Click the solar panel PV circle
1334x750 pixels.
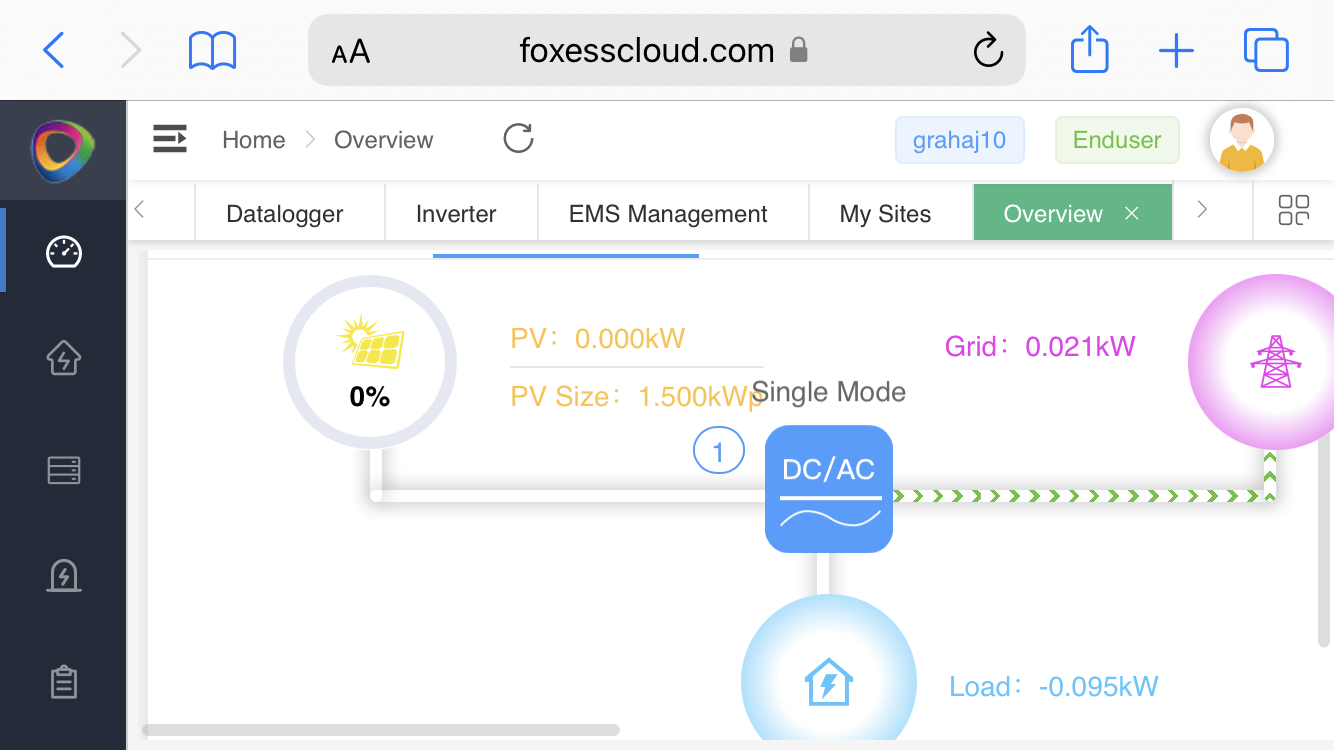click(x=370, y=362)
